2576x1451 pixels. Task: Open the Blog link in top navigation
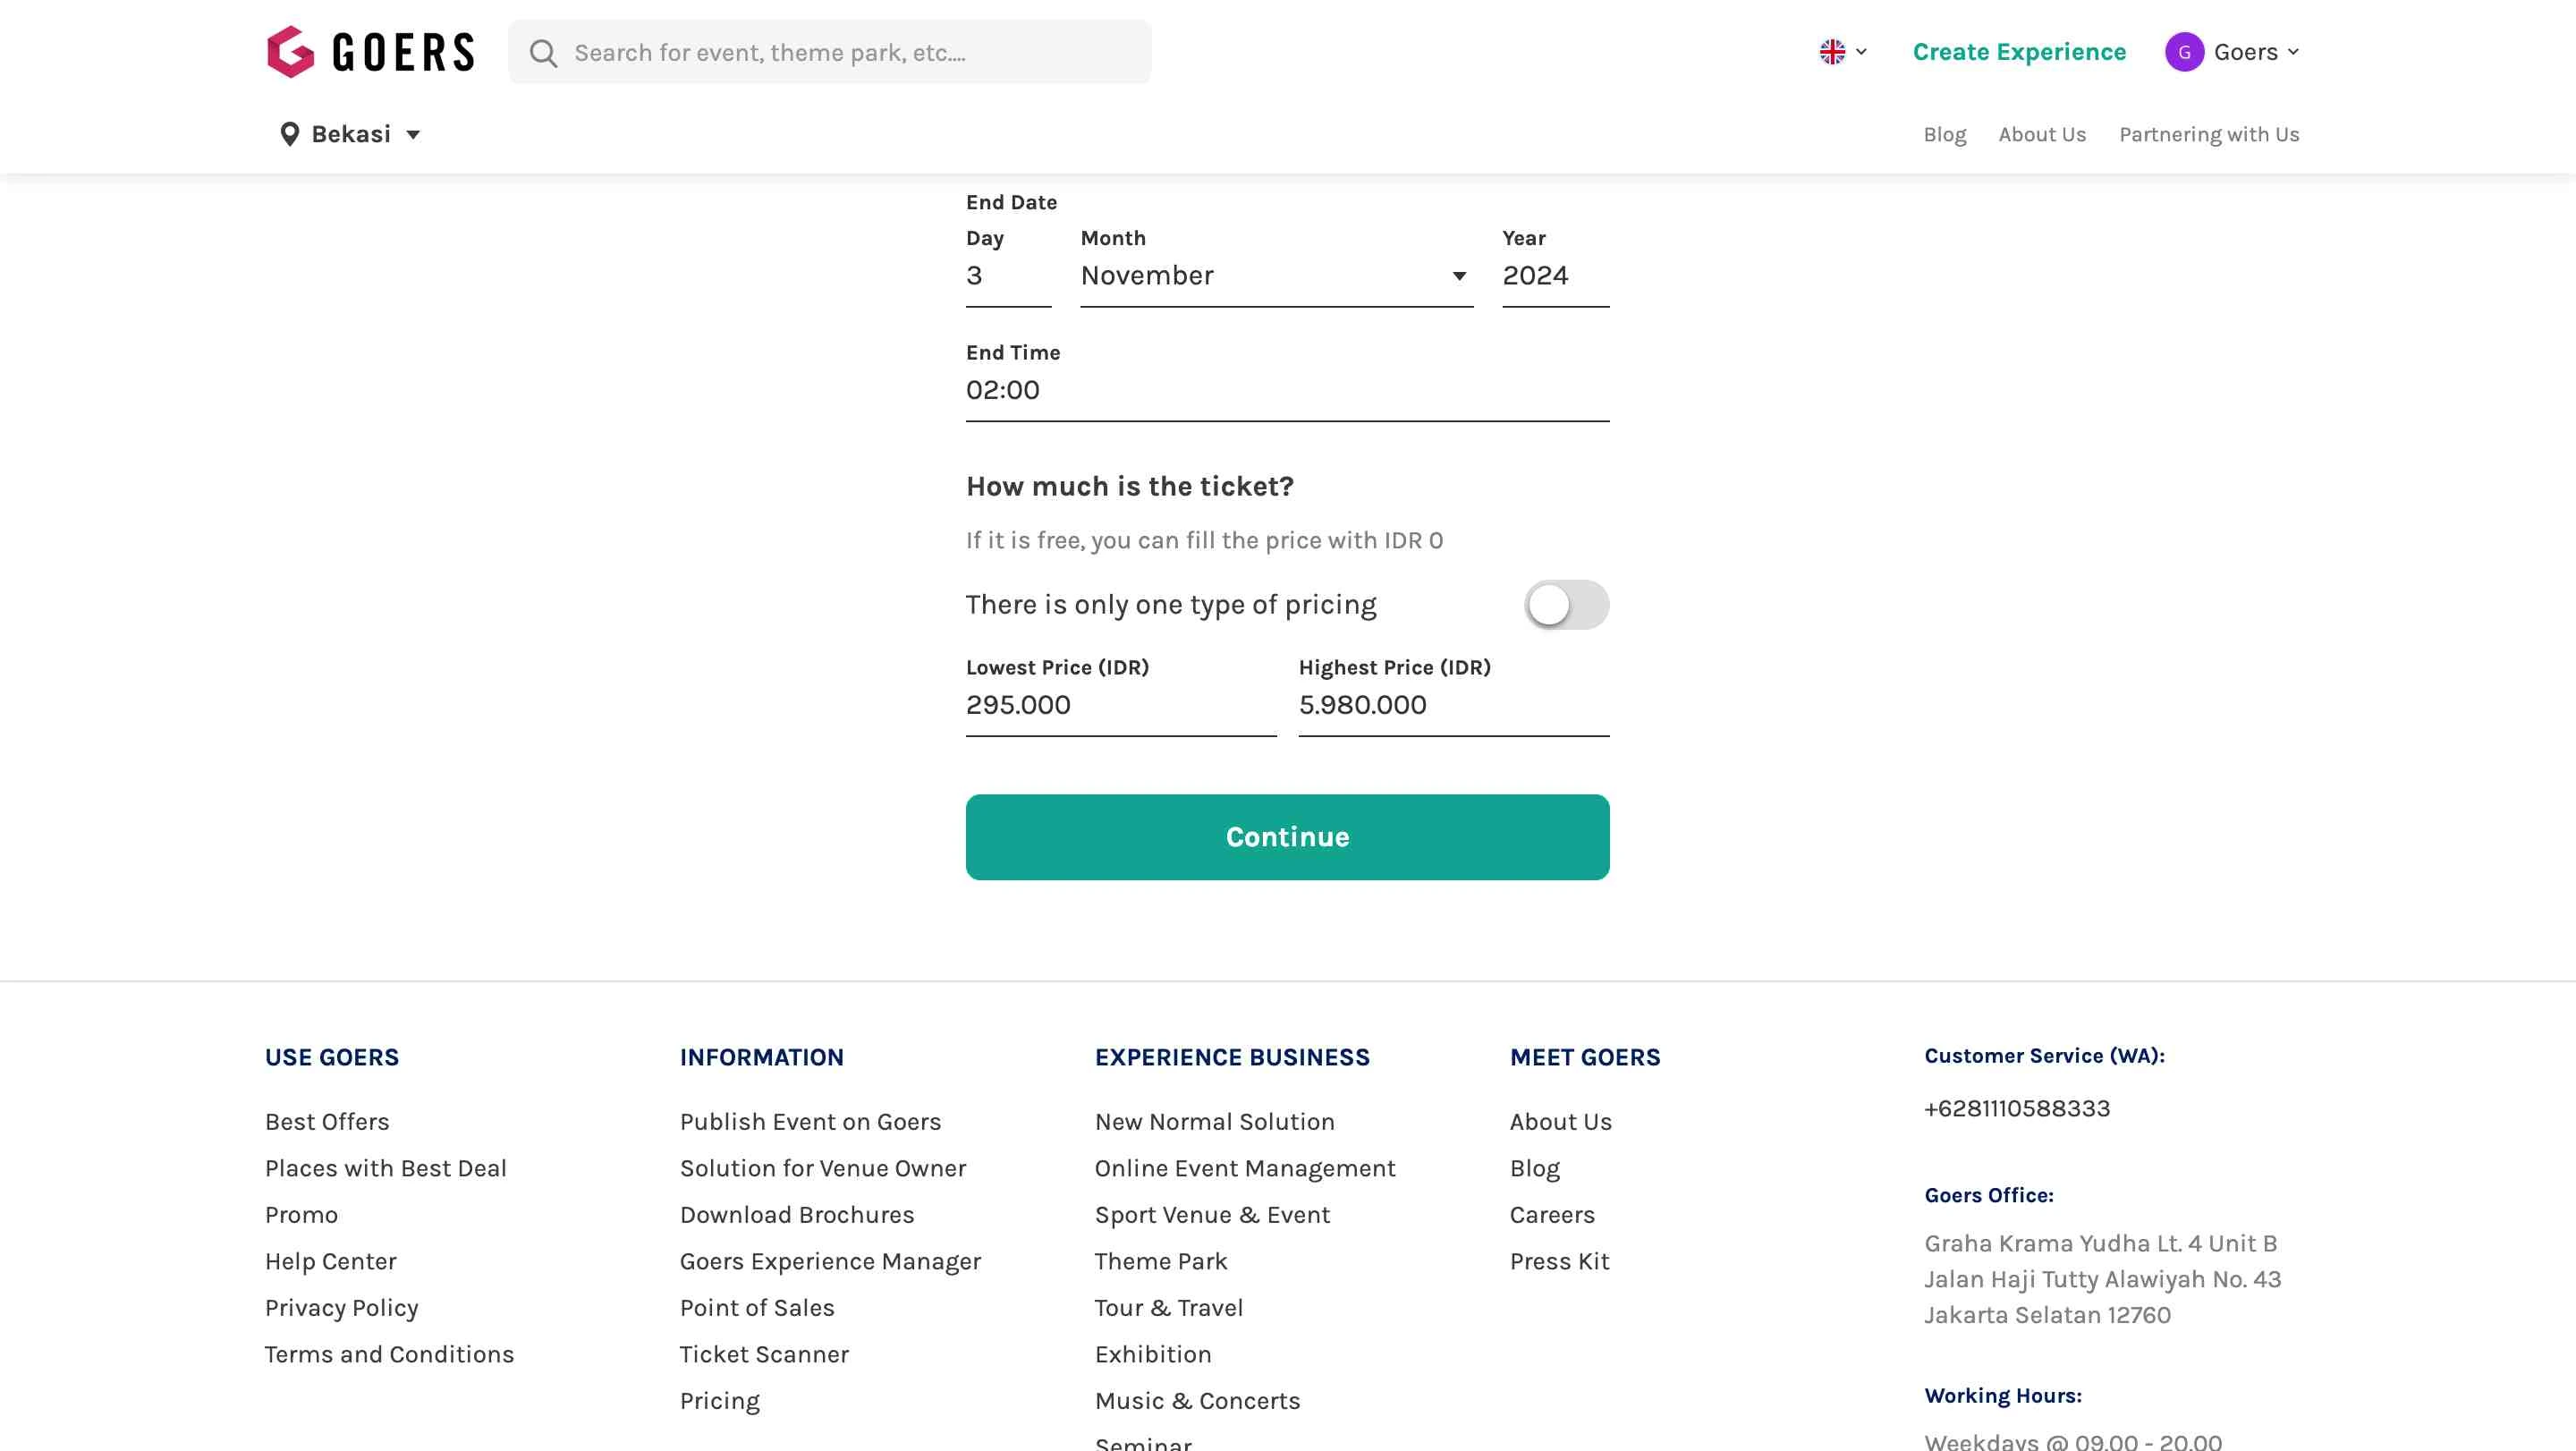[1944, 134]
